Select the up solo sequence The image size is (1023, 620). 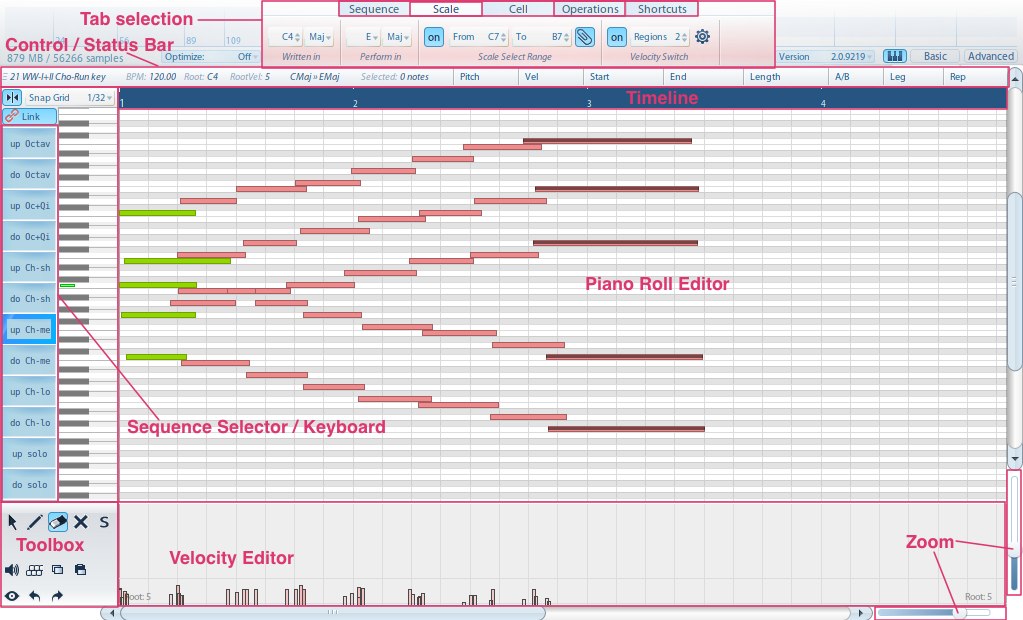click(x=29, y=454)
